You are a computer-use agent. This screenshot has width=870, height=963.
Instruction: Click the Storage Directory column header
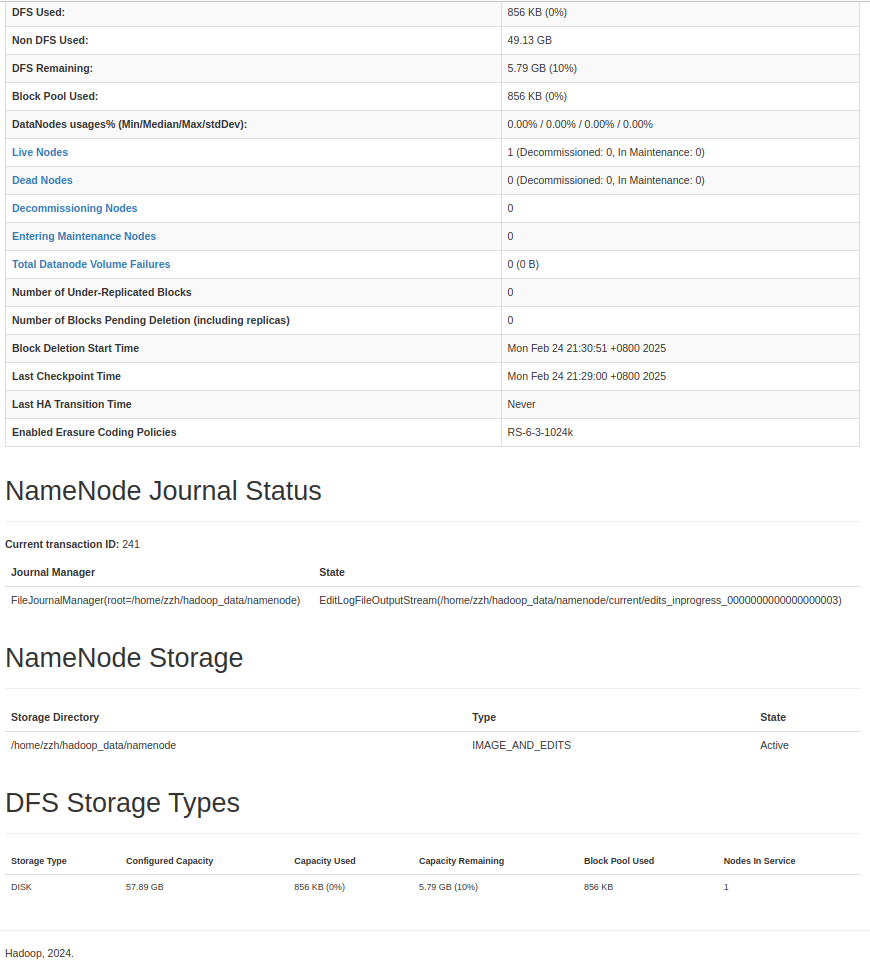pyautogui.click(x=55, y=717)
